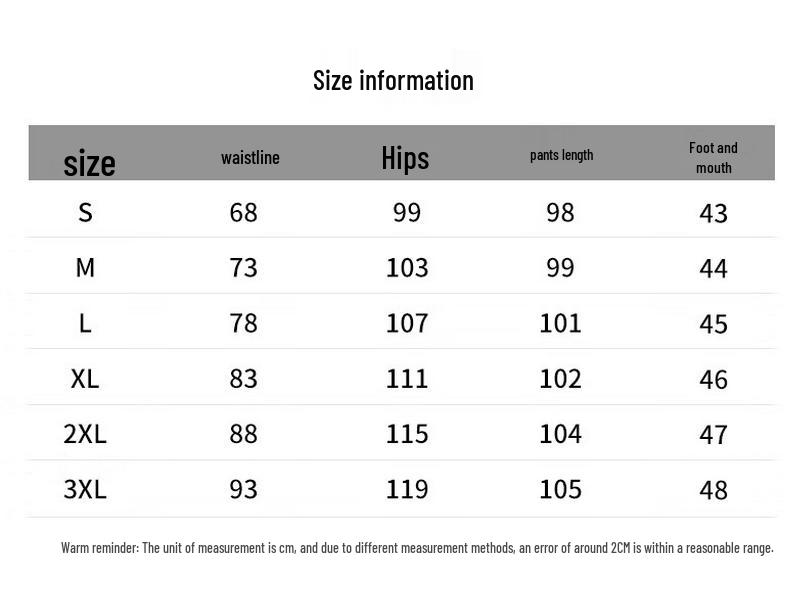This screenshot has width=808, height=606.
Task: Select hips value 119 for 3XL
Action: pyautogui.click(x=407, y=489)
